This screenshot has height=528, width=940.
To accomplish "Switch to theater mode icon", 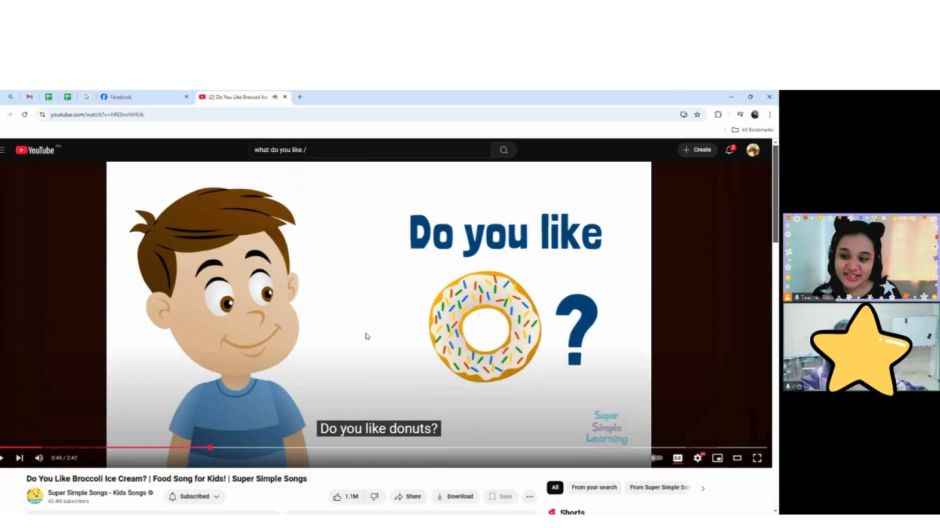I will click(x=737, y=458).
